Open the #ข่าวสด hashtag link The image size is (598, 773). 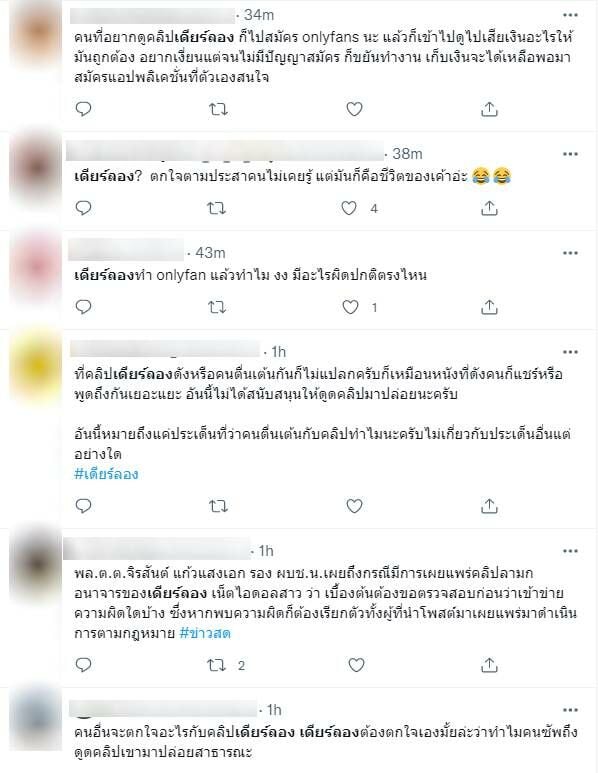pos(205,633)
